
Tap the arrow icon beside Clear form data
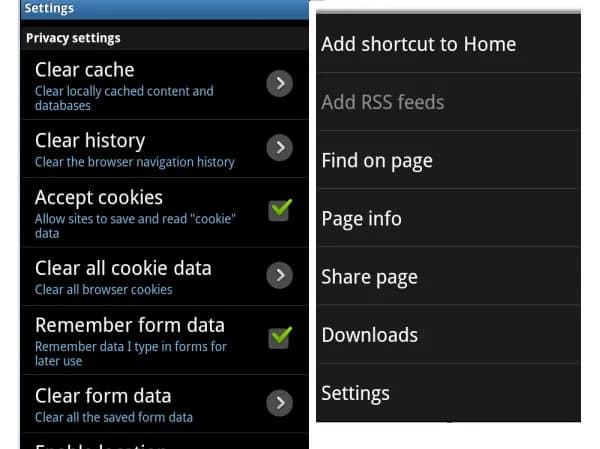point(280,403)
